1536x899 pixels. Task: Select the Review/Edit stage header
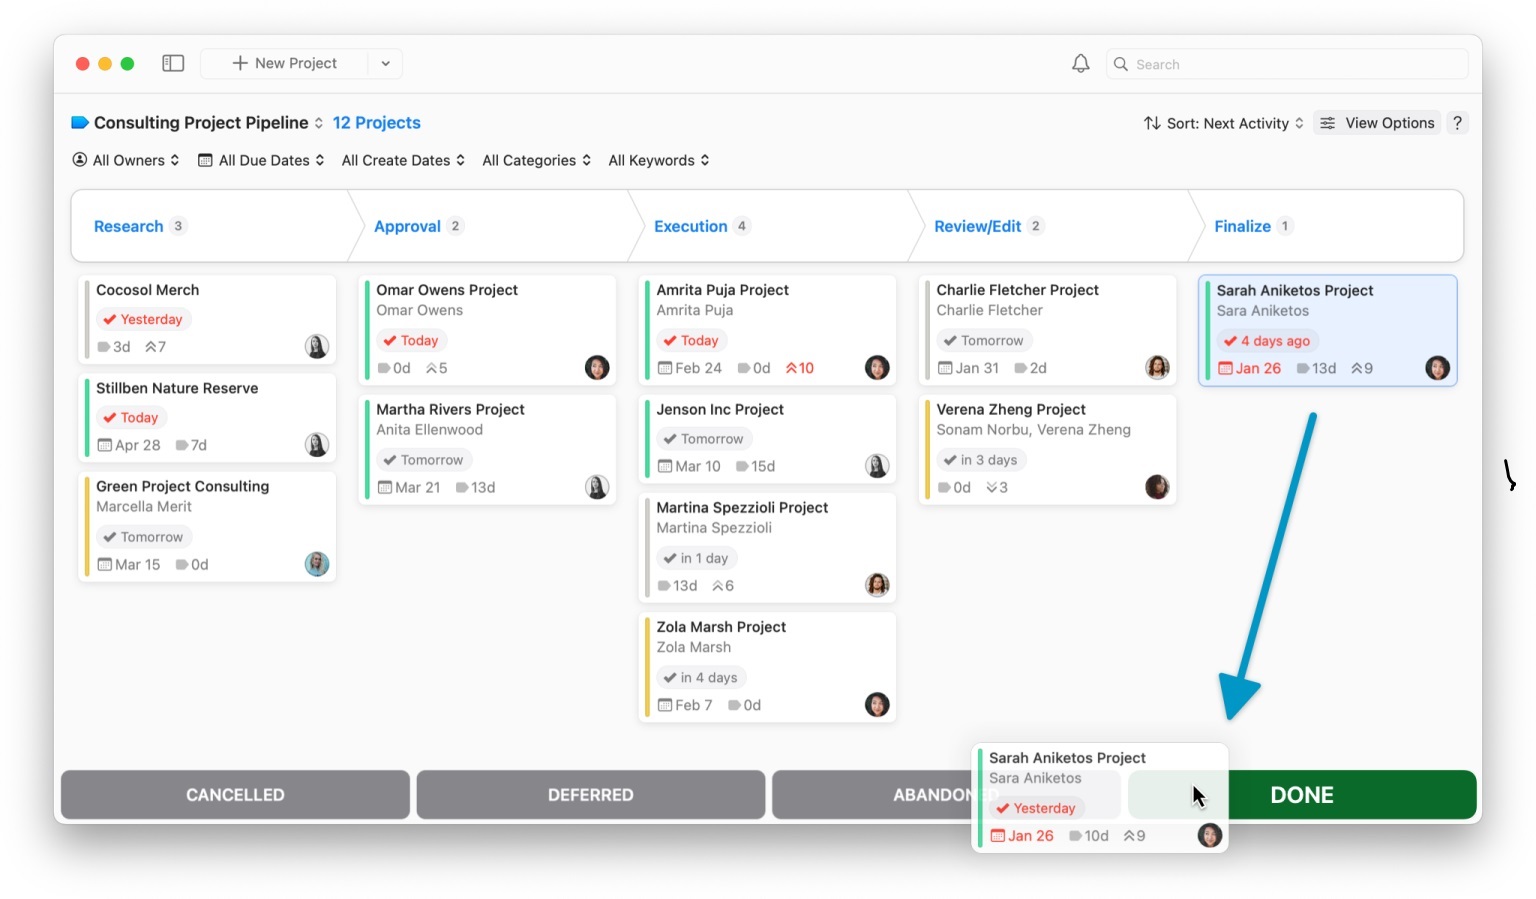click(977, 226)
